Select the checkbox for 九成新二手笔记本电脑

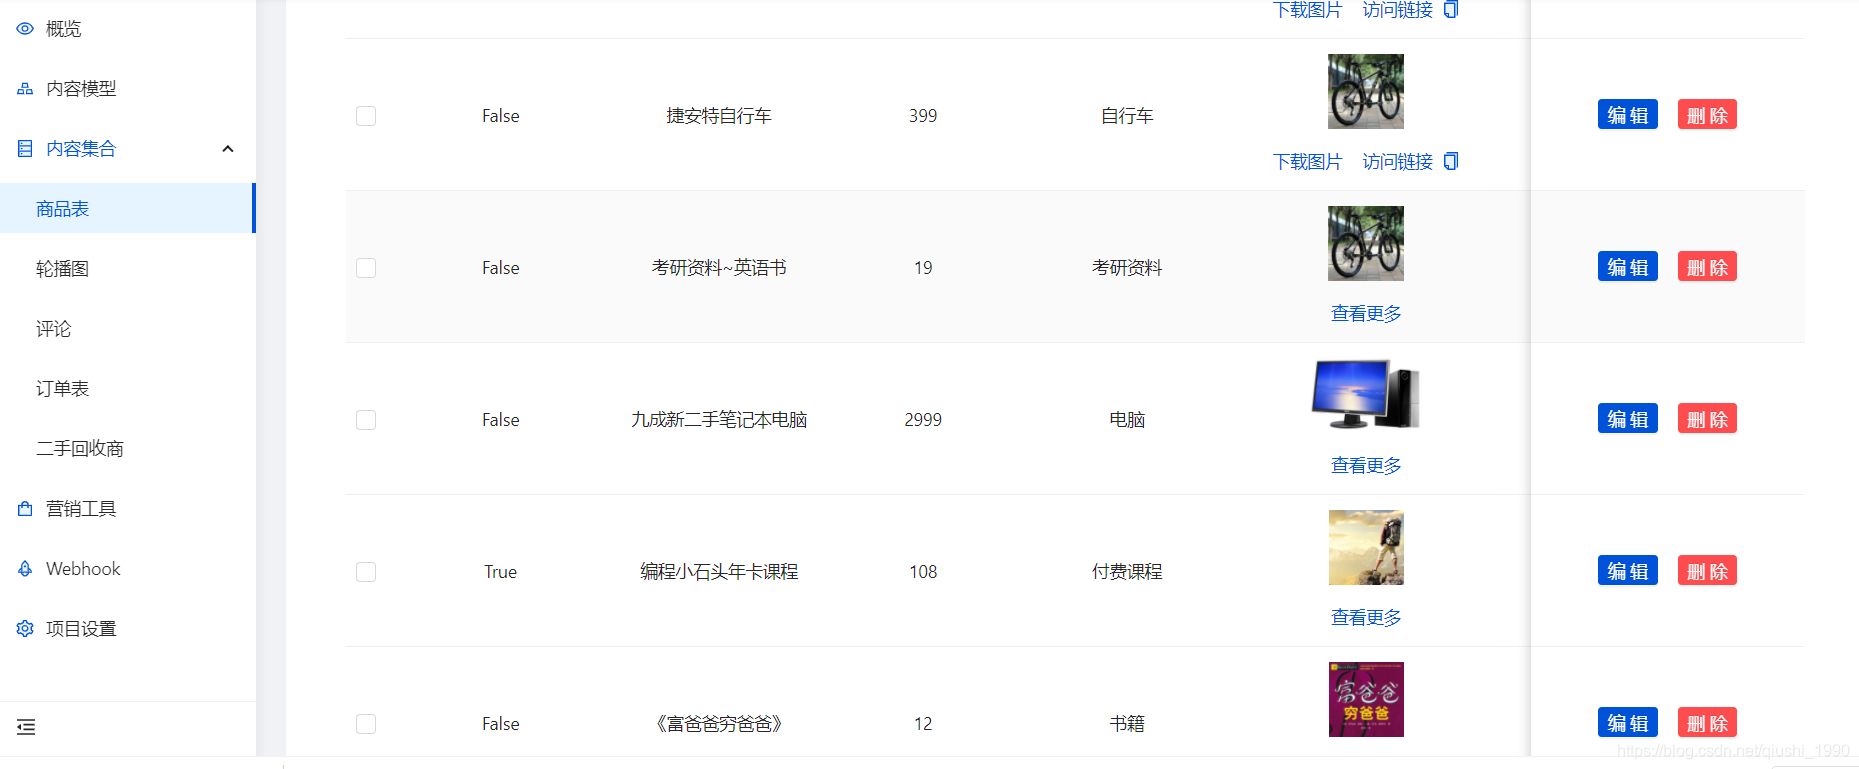click(366, 420)
